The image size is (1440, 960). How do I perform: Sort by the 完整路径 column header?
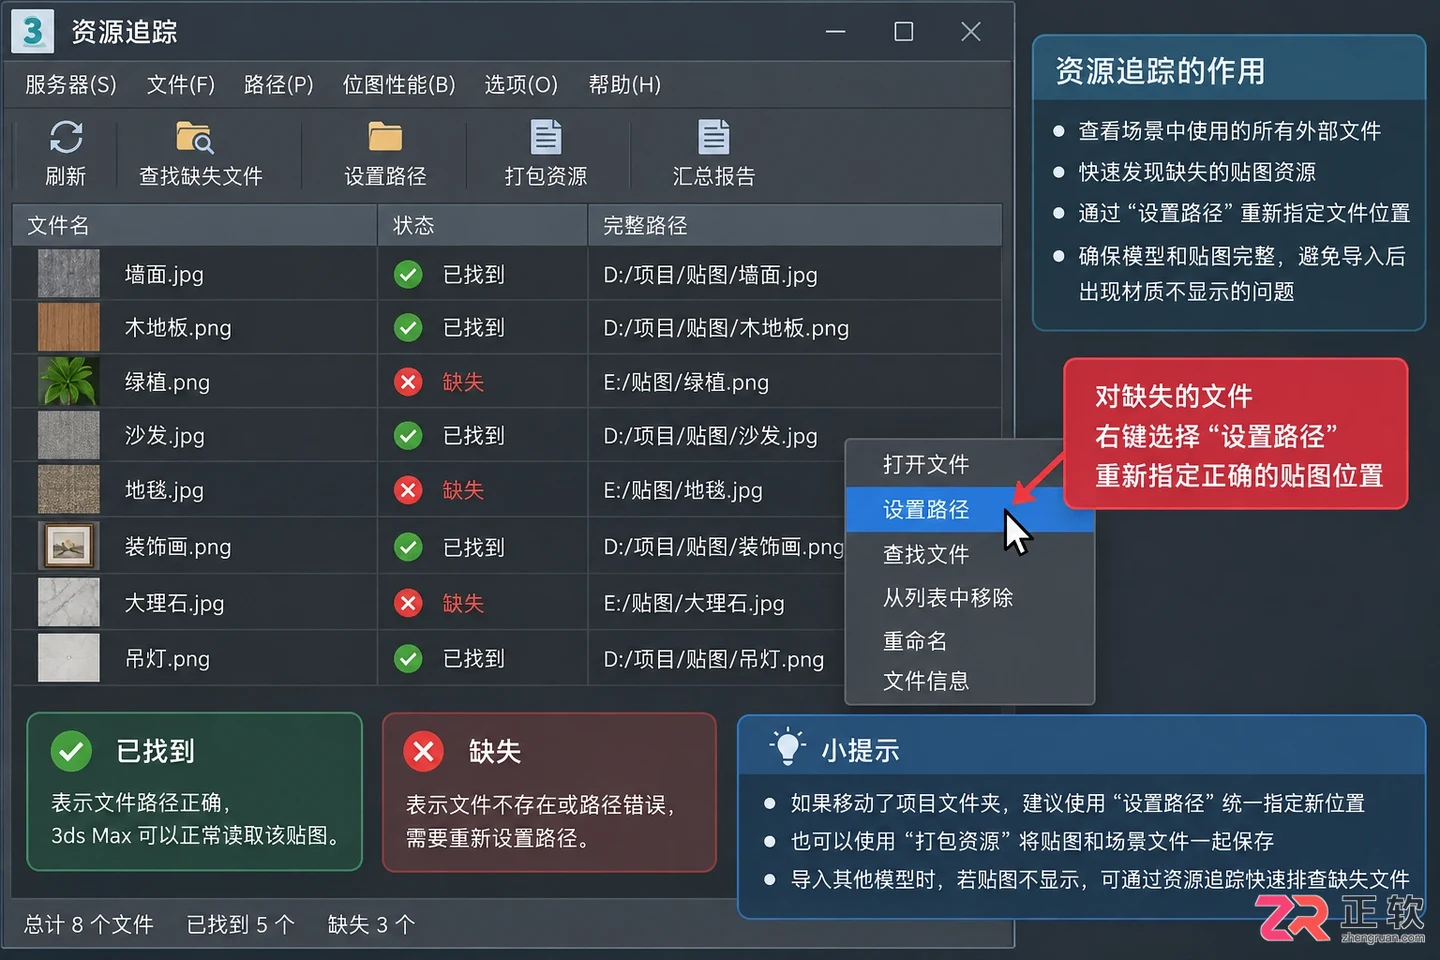tap(795, 225)
